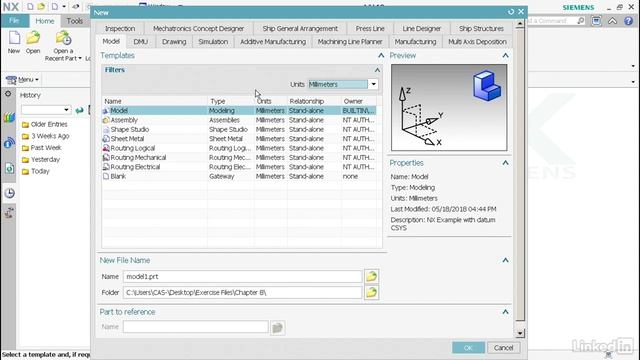This screenshot has width=640, height=360.
Task: Click the green arrow icon in History panel
Action: pyautogui.click(x=80, y=110)
